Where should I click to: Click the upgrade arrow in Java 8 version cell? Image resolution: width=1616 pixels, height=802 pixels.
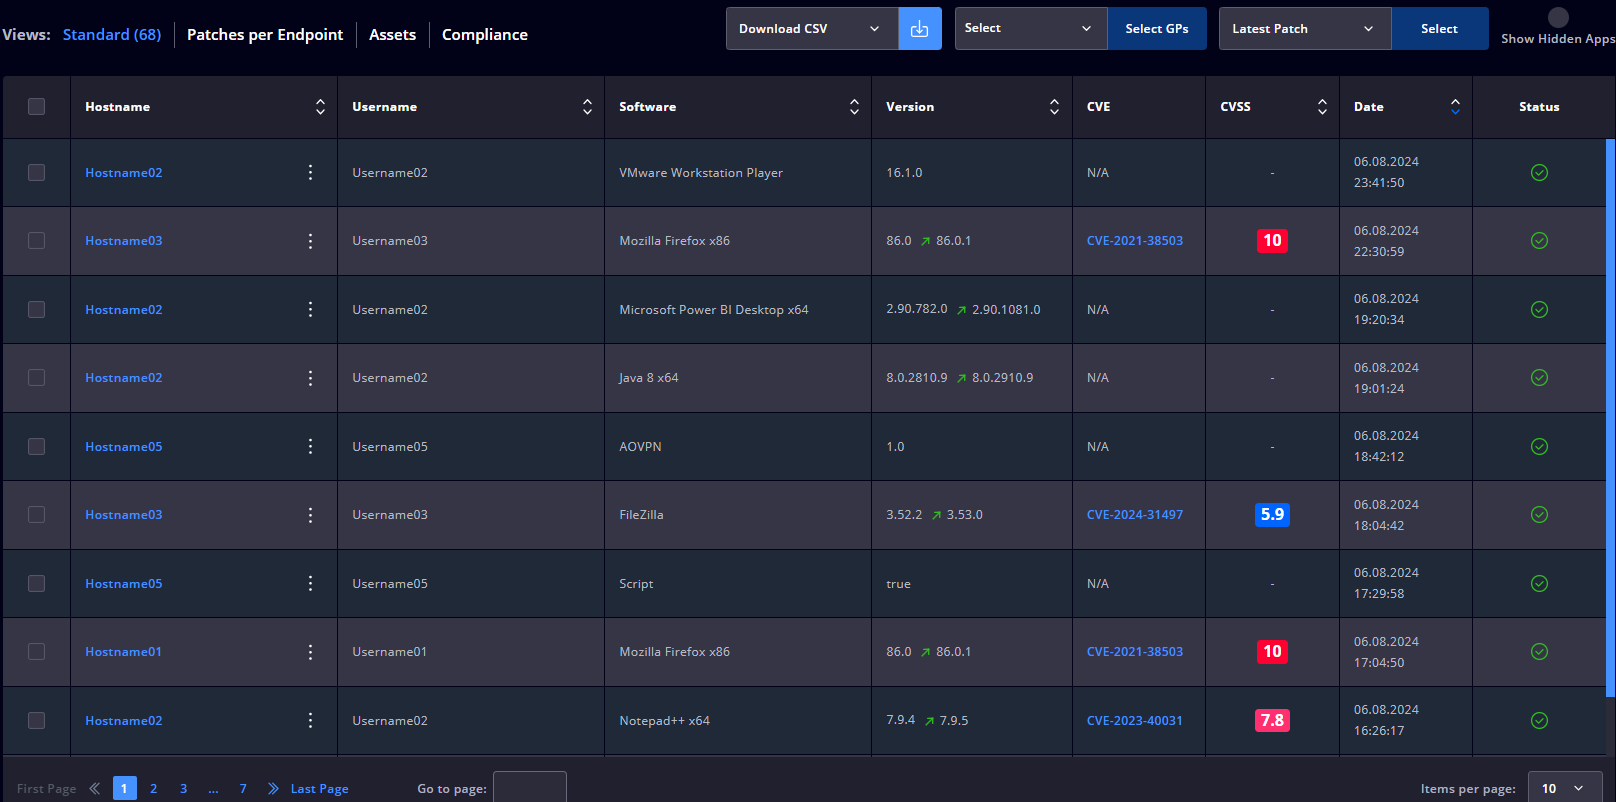click(961, 378)
